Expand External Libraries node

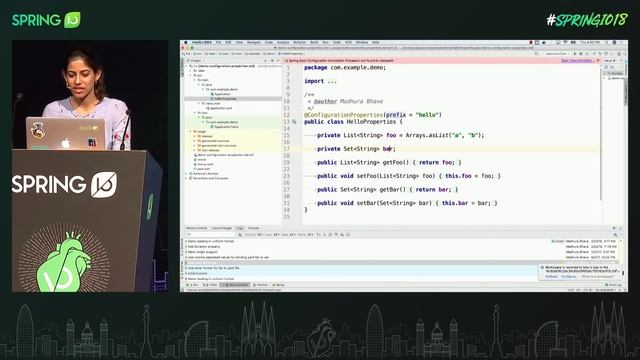click(x=186, y=173)
